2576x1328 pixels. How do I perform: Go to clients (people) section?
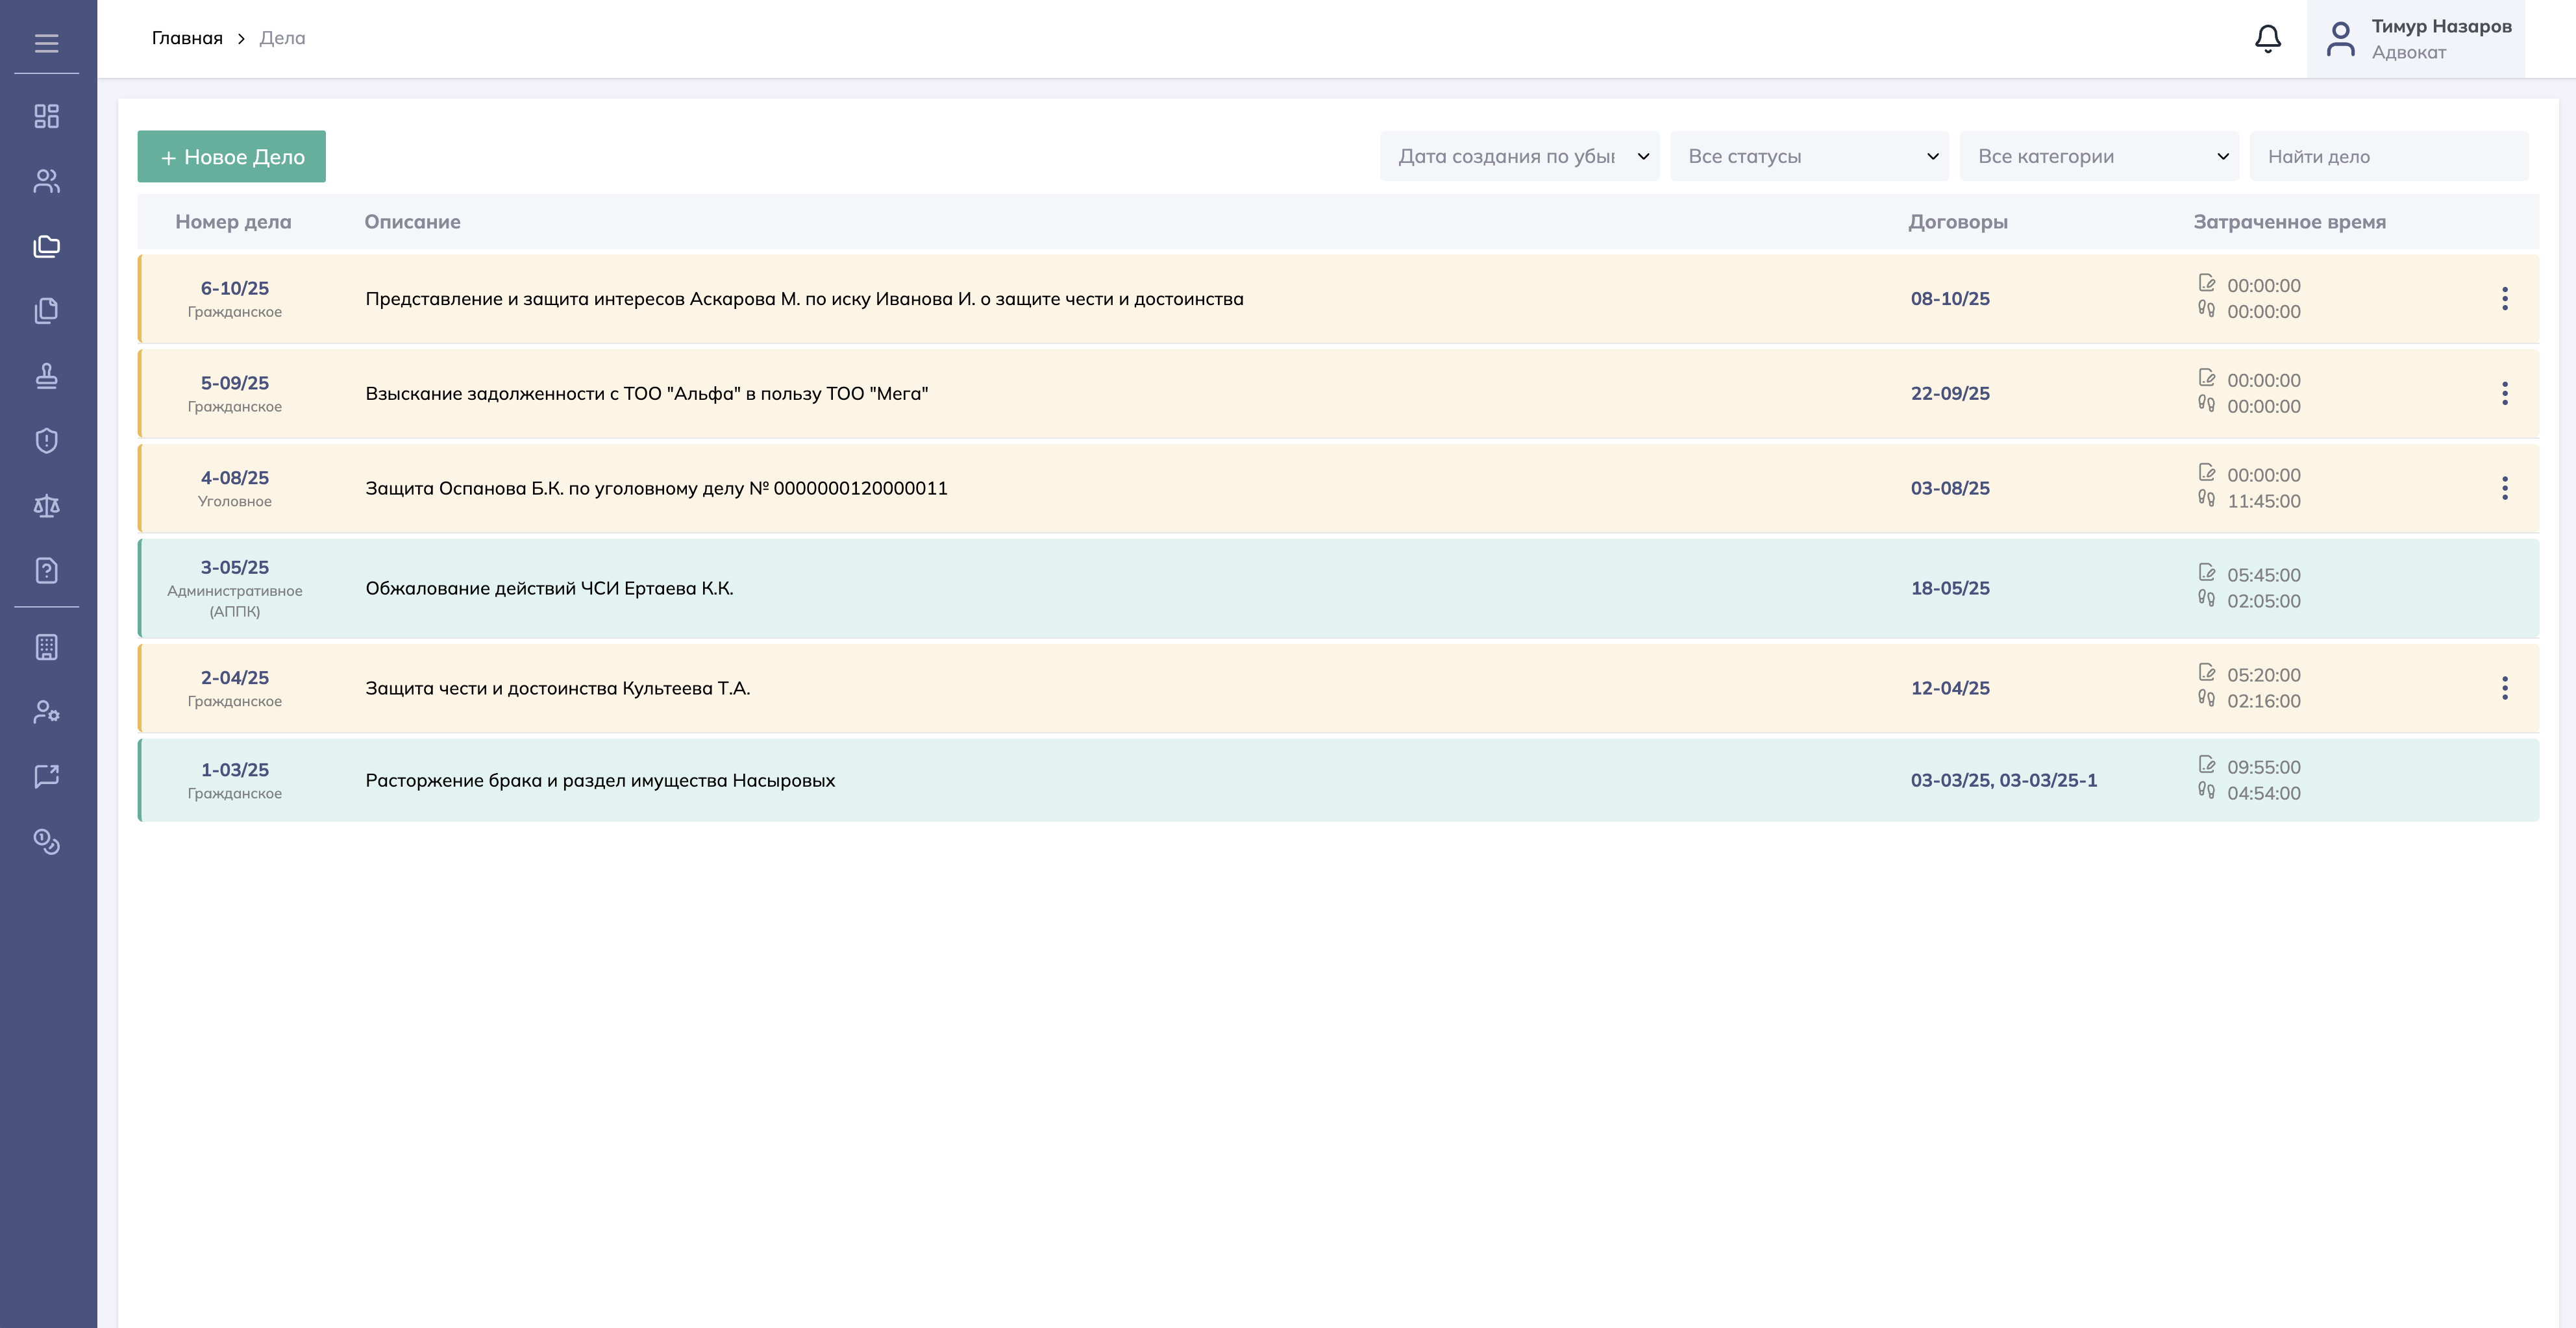point(46,181)
